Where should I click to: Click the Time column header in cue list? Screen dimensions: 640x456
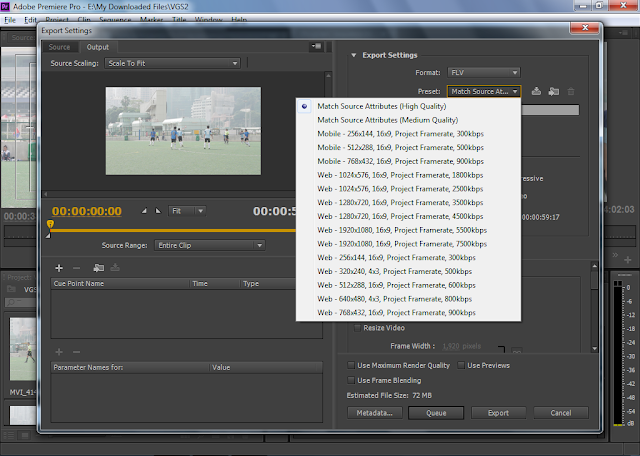click(x=215, y=284)
